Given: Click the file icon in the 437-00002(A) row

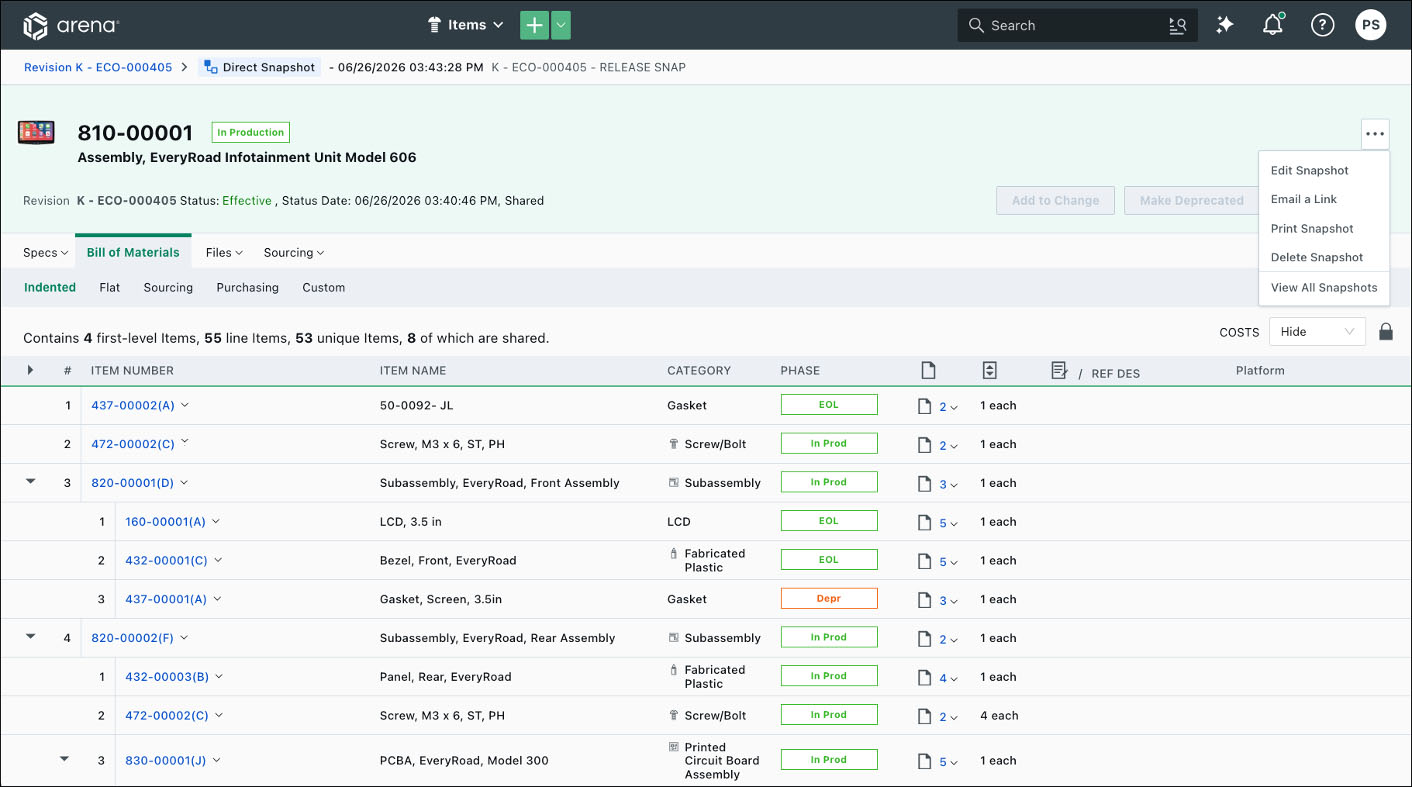Looking at the screenshot, I should click(926, 406).
